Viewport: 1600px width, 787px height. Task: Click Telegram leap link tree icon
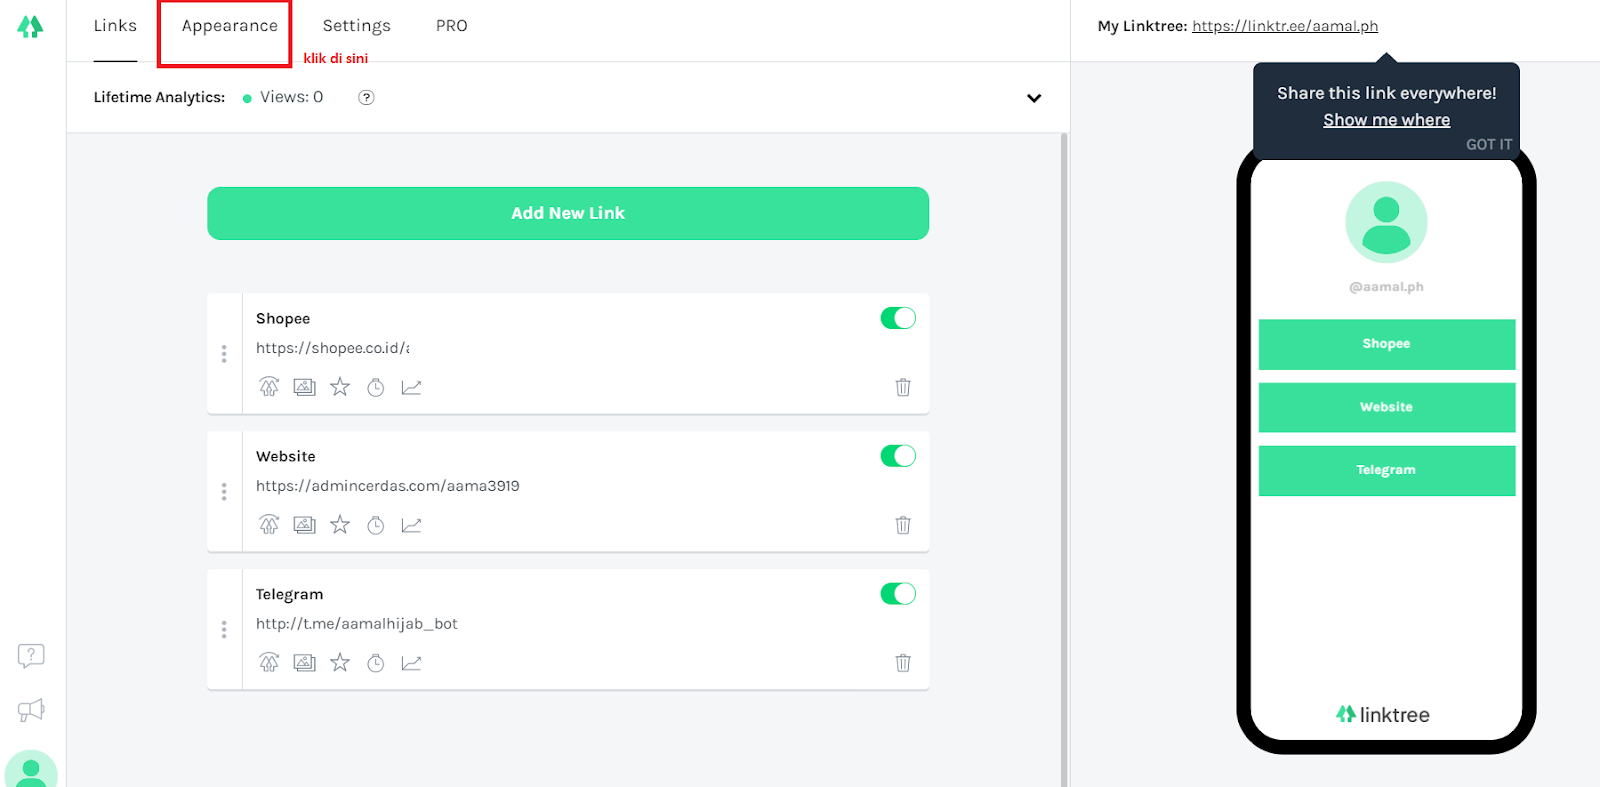tap(269, 663)
